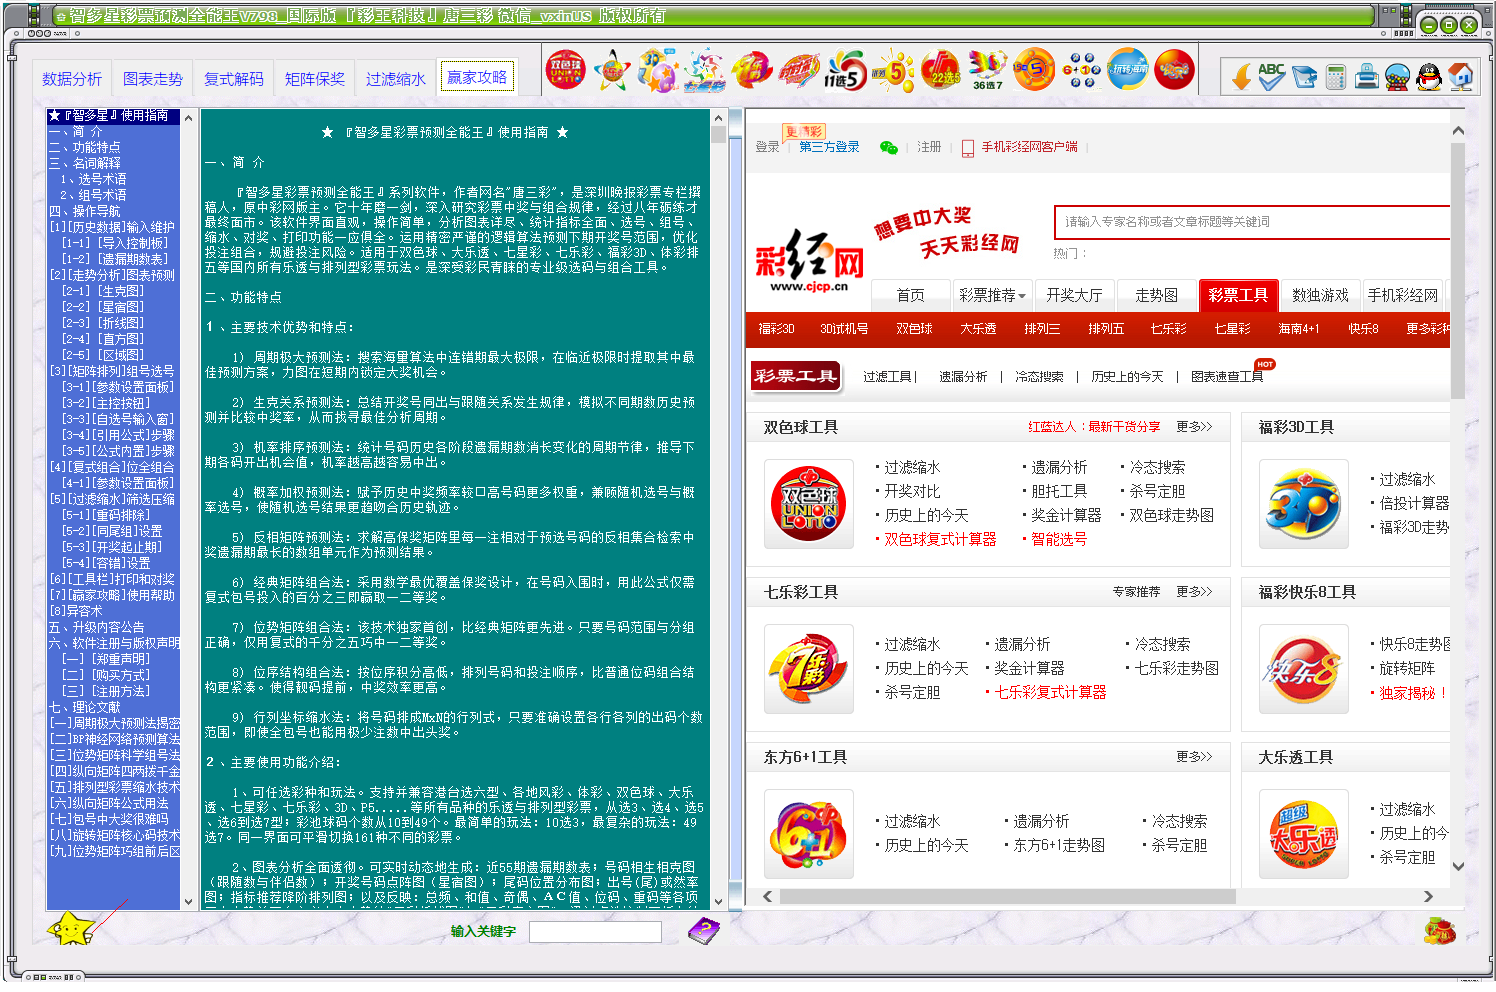
Task: Open the gumball machine random-pick icon
Action: point(1397,76)
